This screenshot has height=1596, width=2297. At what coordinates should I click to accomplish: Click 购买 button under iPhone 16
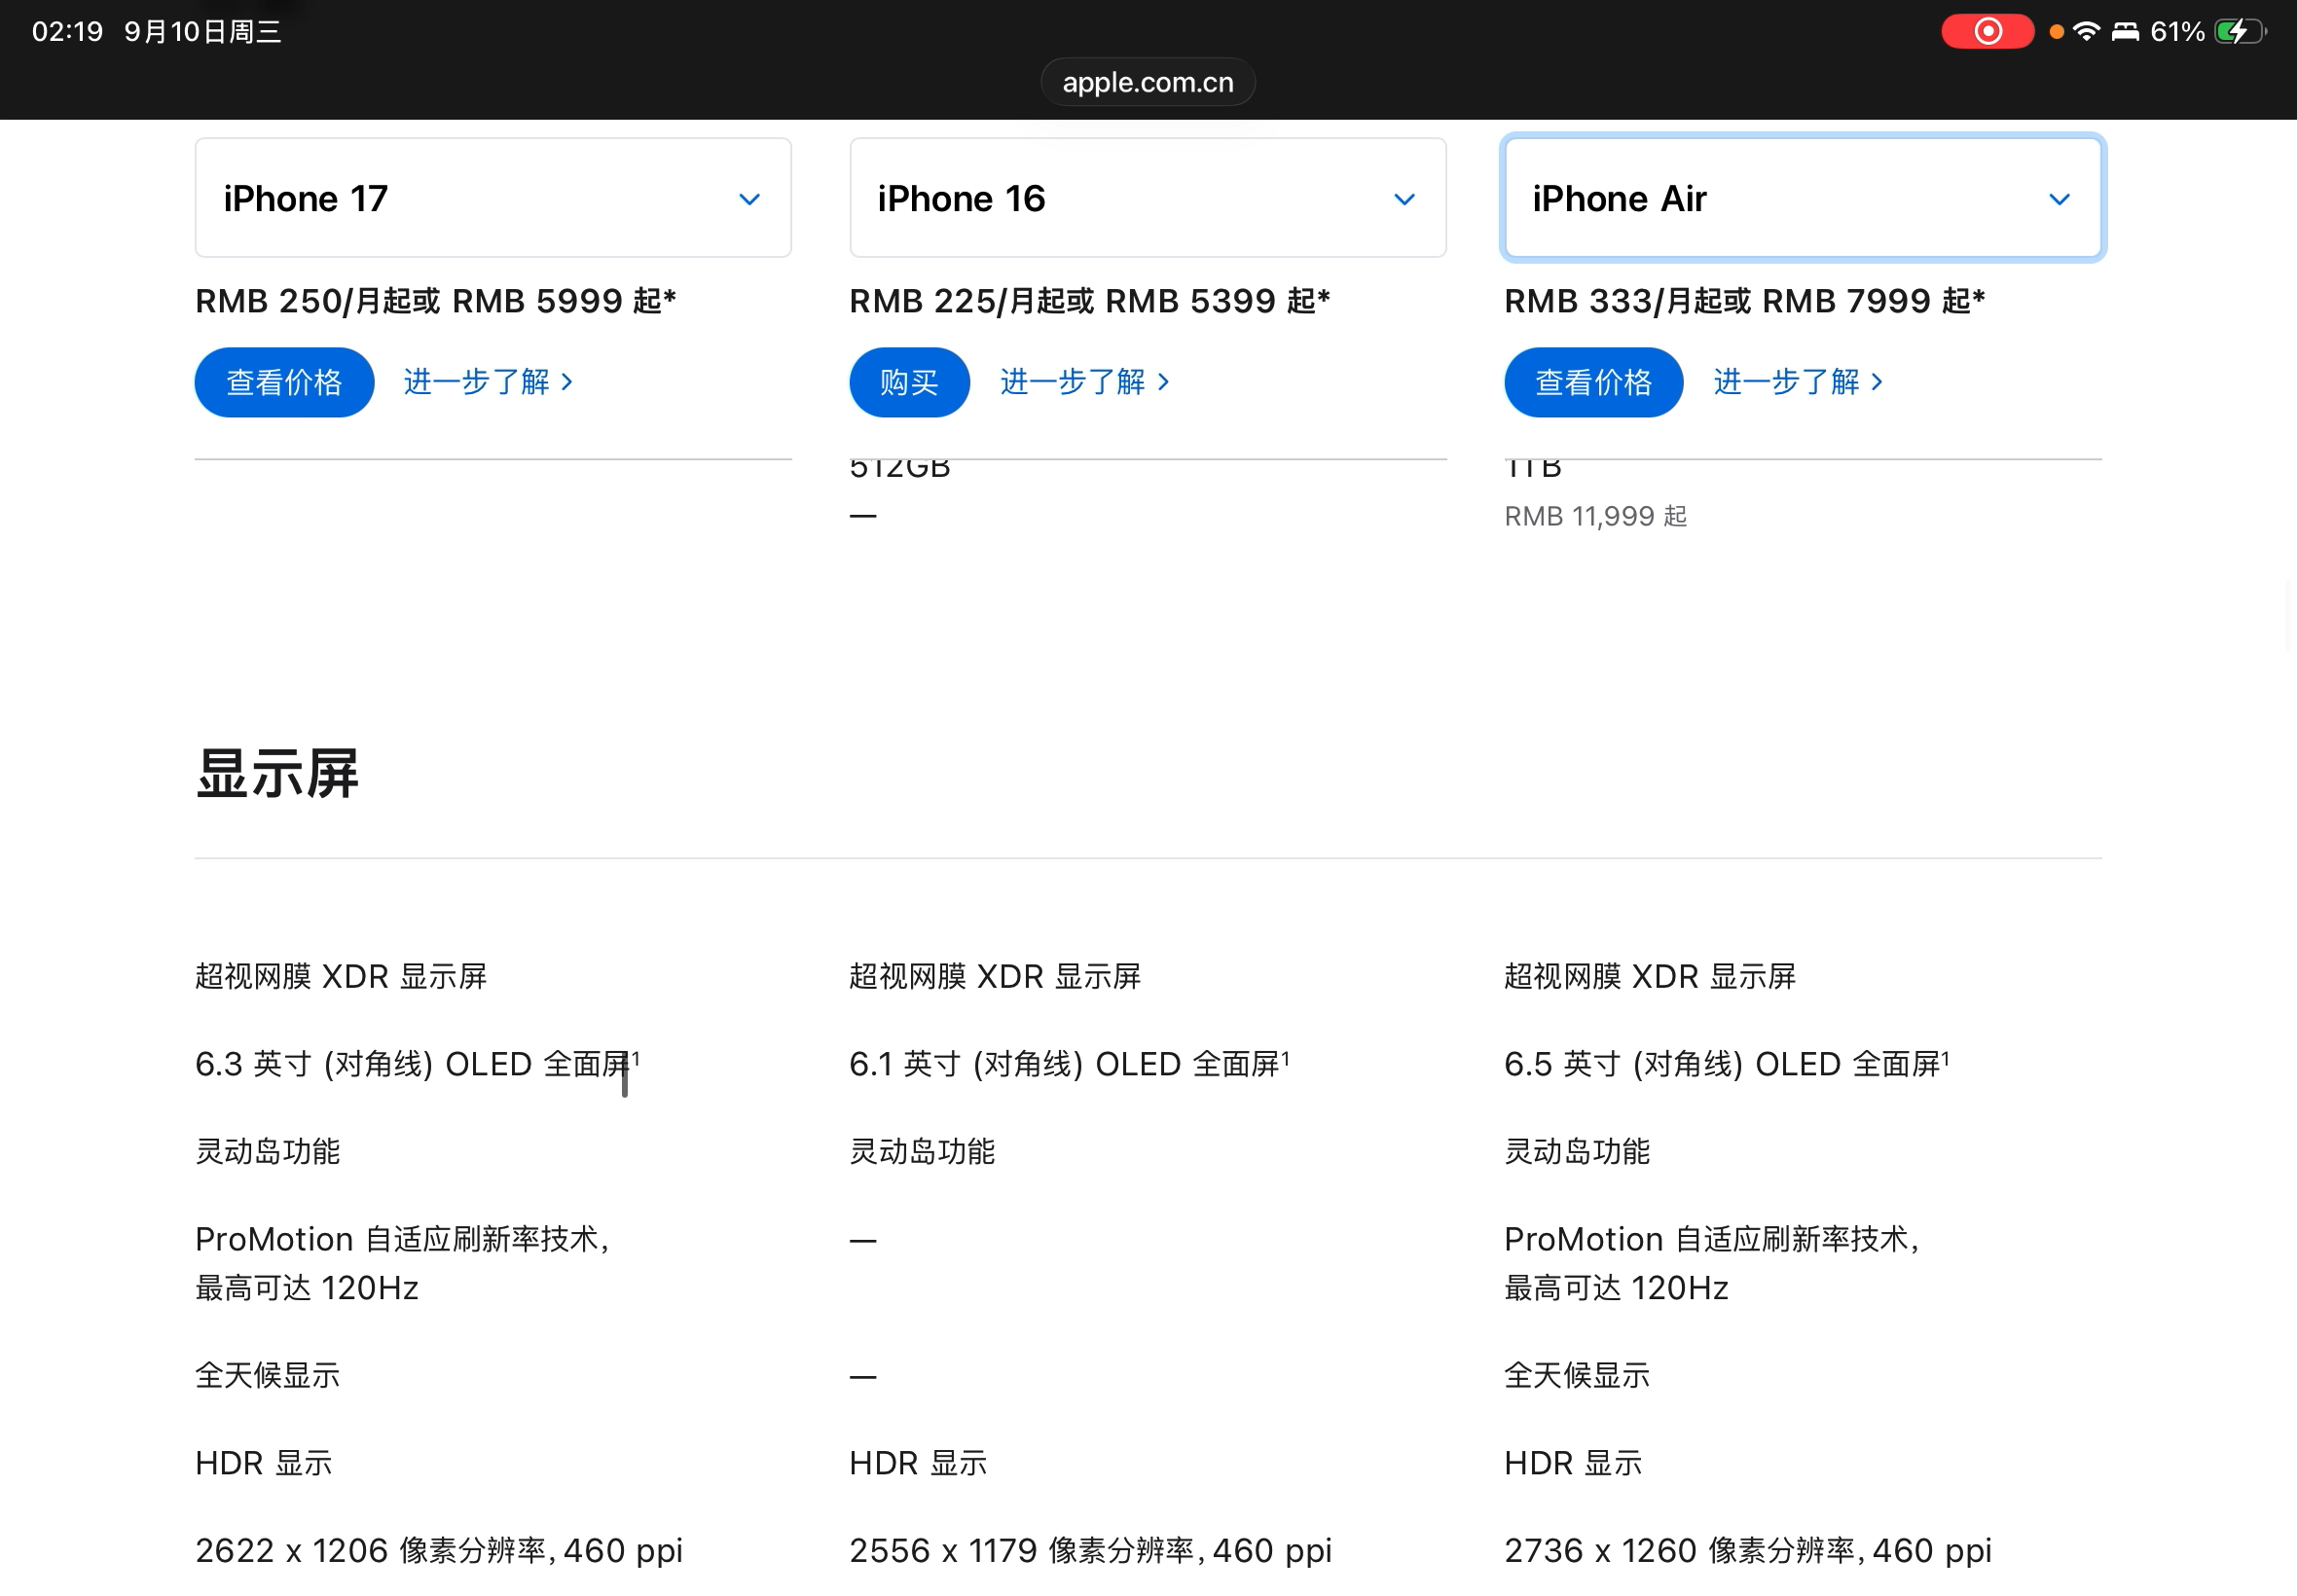coord(909,382)
